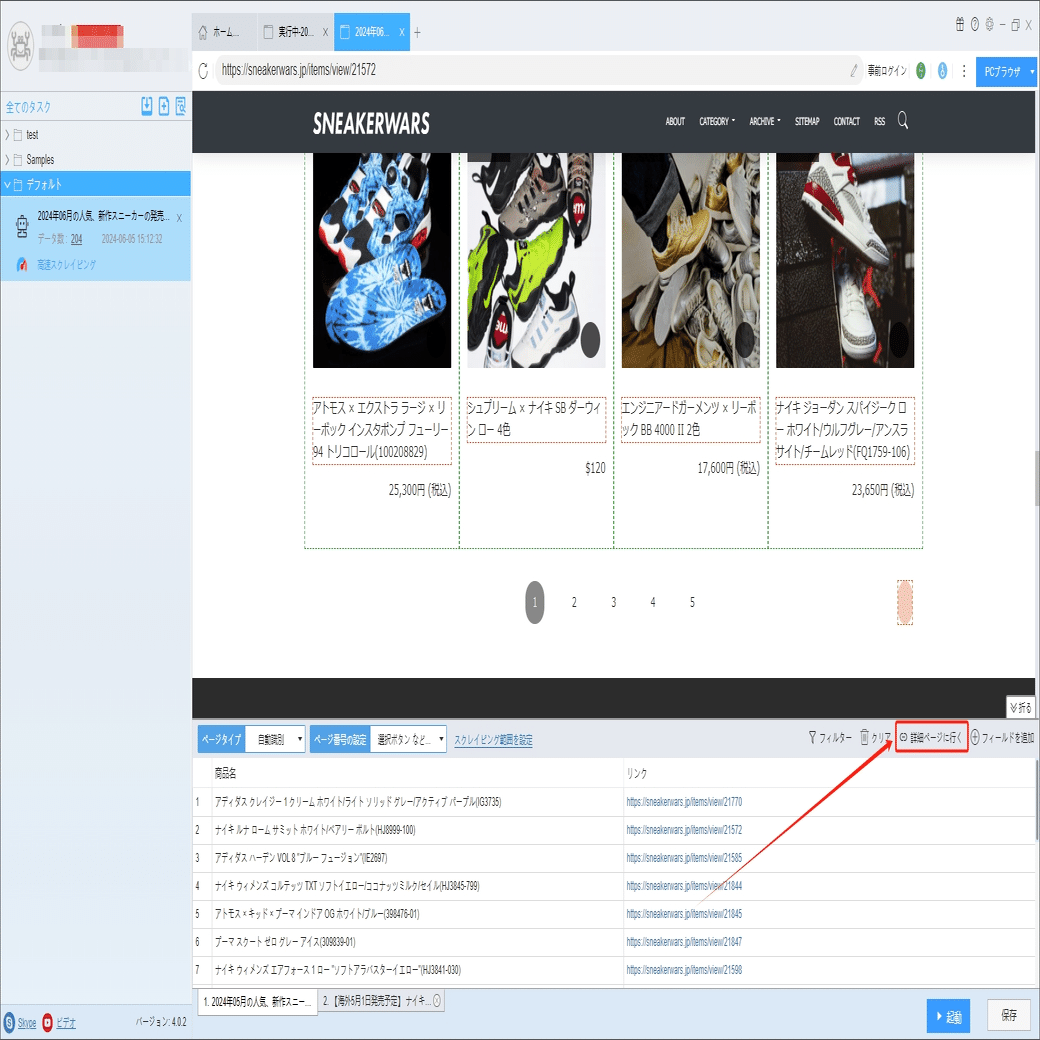Go to pagination page 2
The width and height of the screenshot is (1040, 1040).
574,602
